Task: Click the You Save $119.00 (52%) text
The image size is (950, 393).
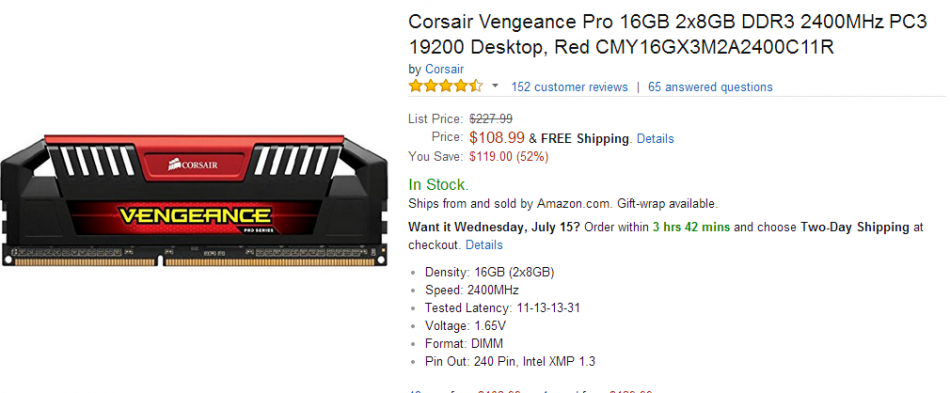Action: pos(479,157)
